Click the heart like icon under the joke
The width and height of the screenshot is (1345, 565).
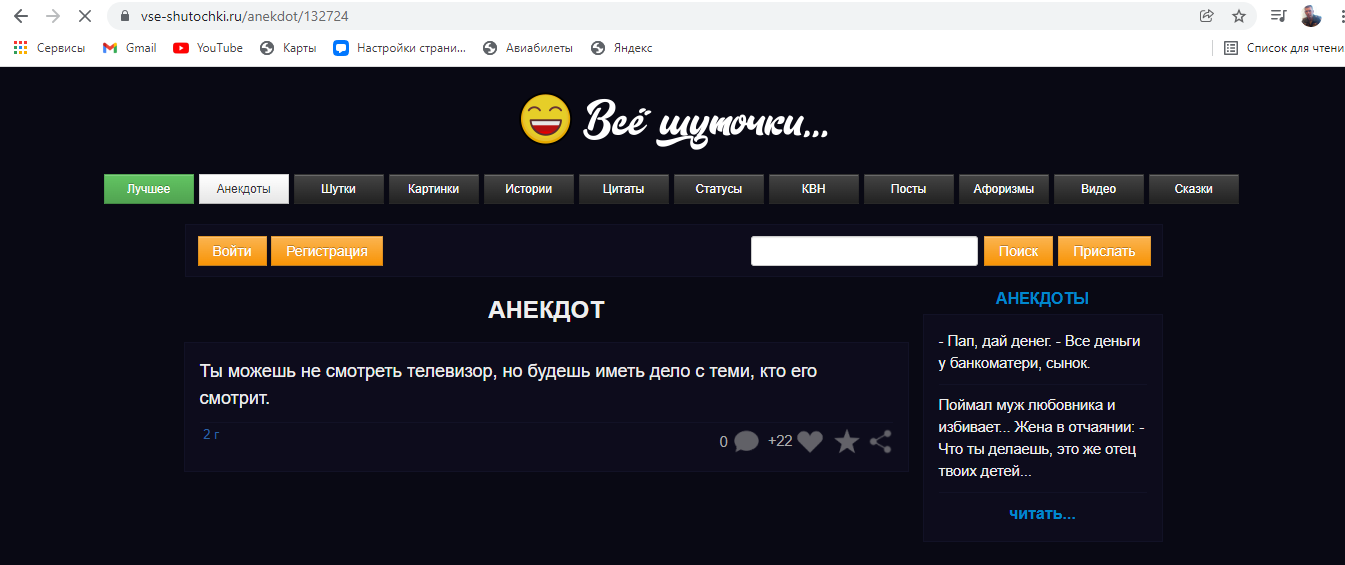pyautogui.click(x=810, y=441)
